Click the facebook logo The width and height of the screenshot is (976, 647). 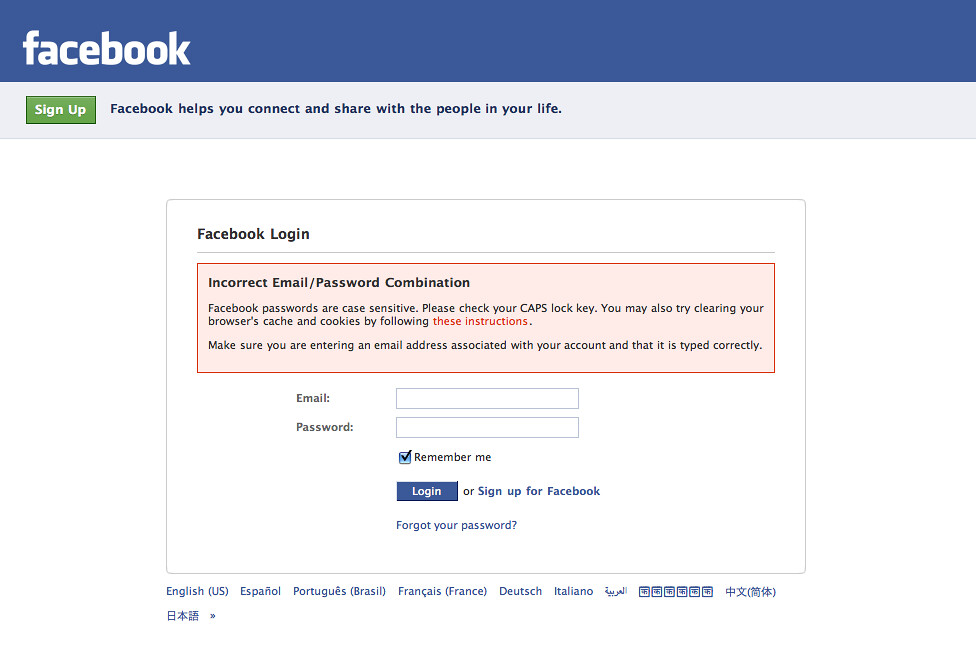pyautogui.click(x=106, y=44)
